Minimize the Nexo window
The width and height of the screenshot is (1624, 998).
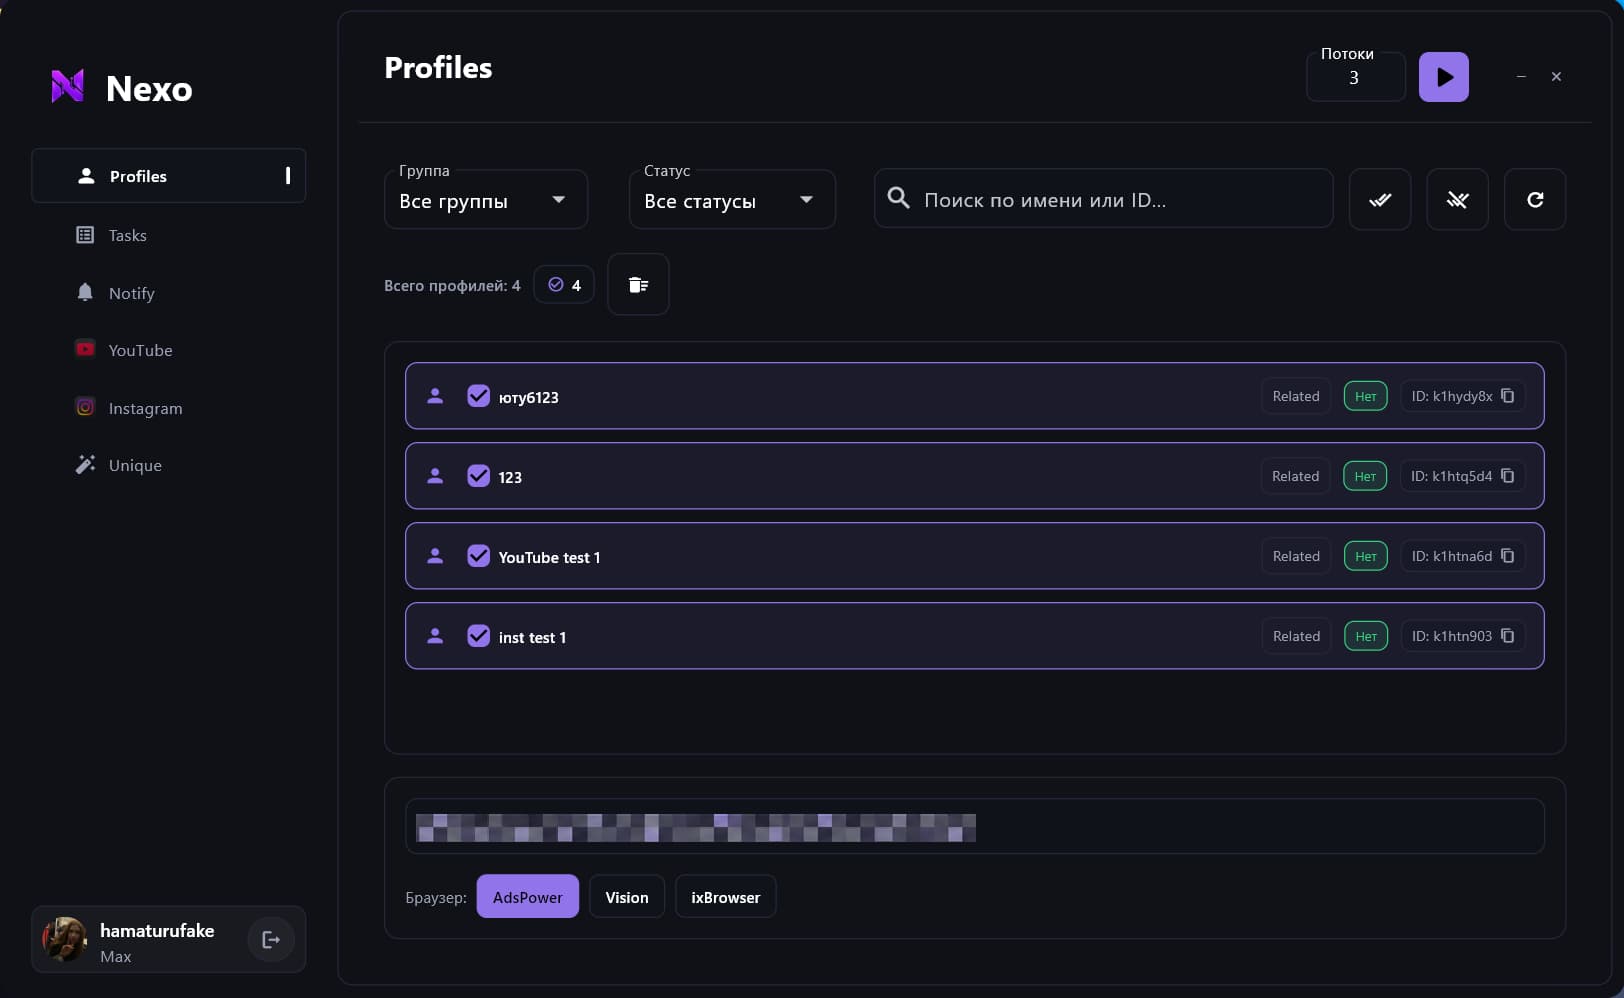pyautogui.click(x=1521, y=76)
